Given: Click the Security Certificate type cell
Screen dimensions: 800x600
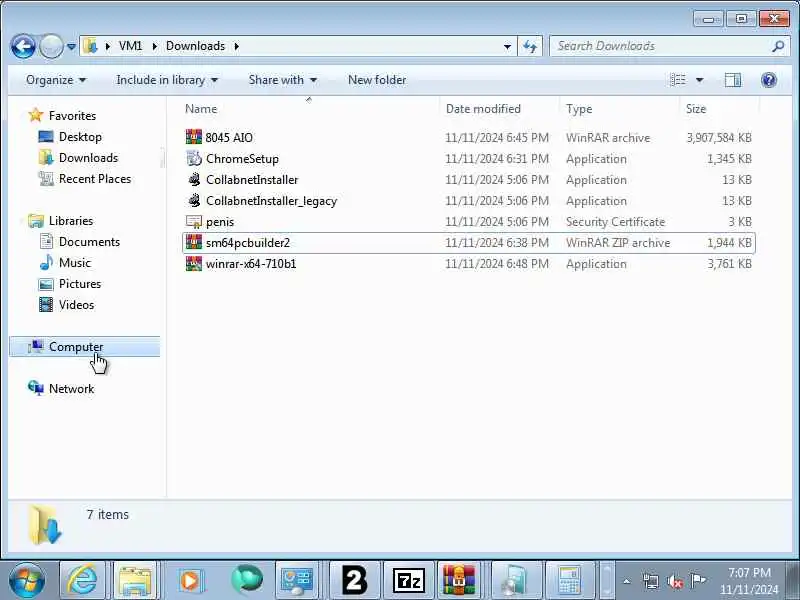Looking at the screenshot, I should click(x=615, y=222).
